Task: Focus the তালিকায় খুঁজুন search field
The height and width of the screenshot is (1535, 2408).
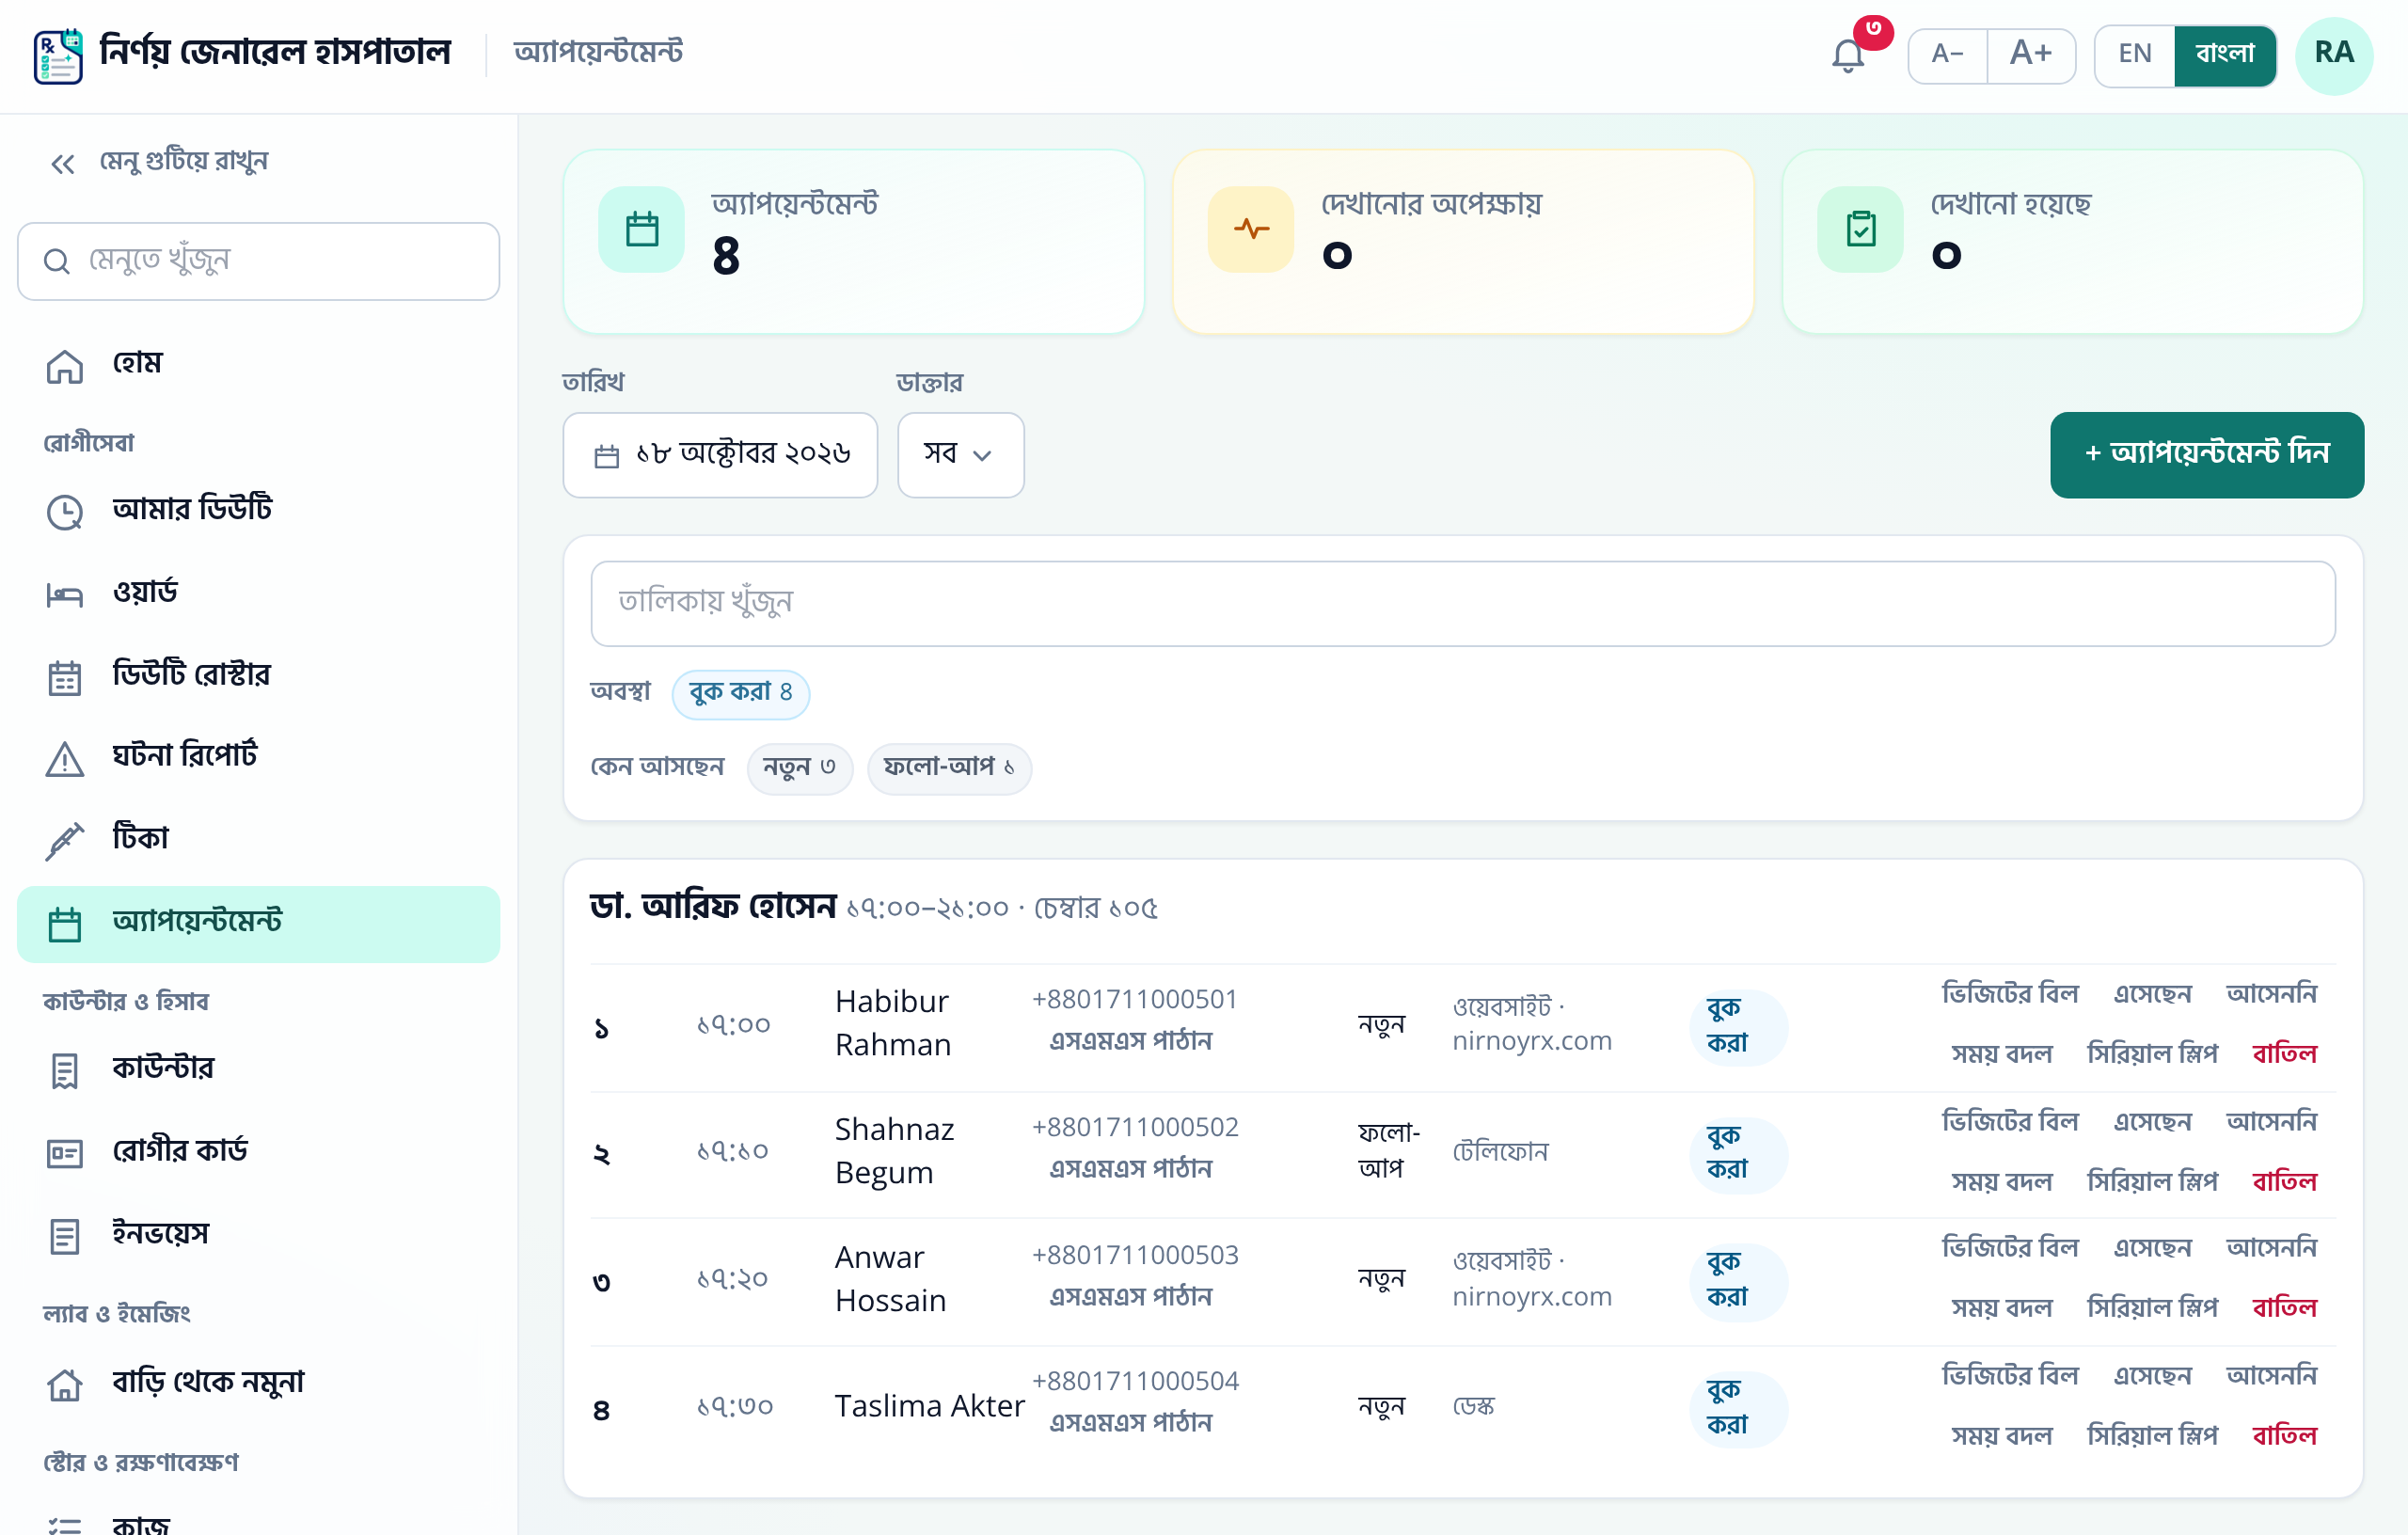Action: (1462, 603)
